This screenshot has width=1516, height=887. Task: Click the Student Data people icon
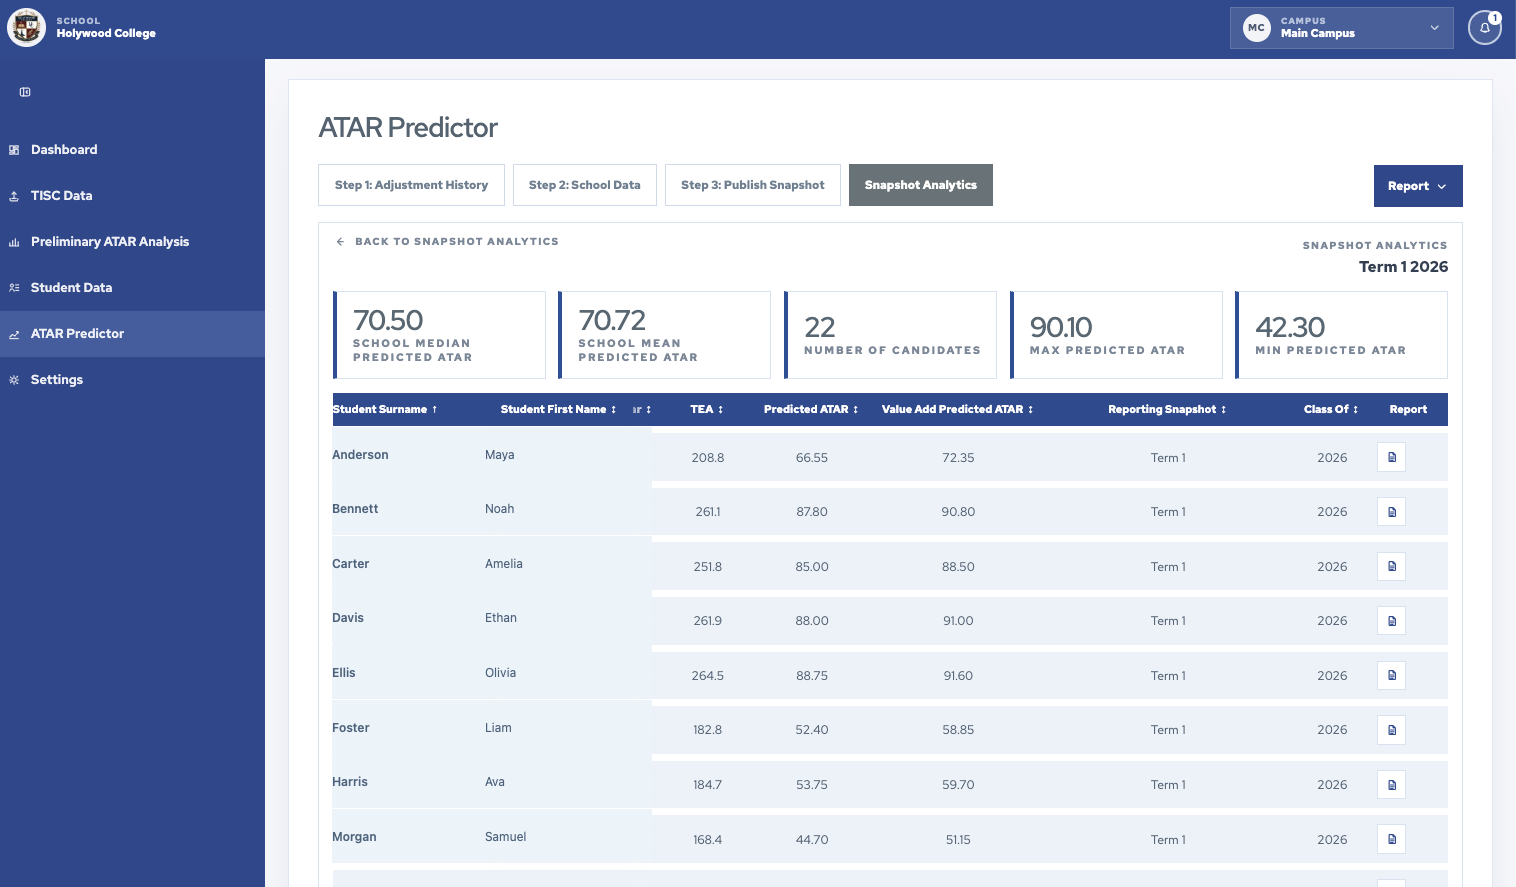tap(14, 288)
